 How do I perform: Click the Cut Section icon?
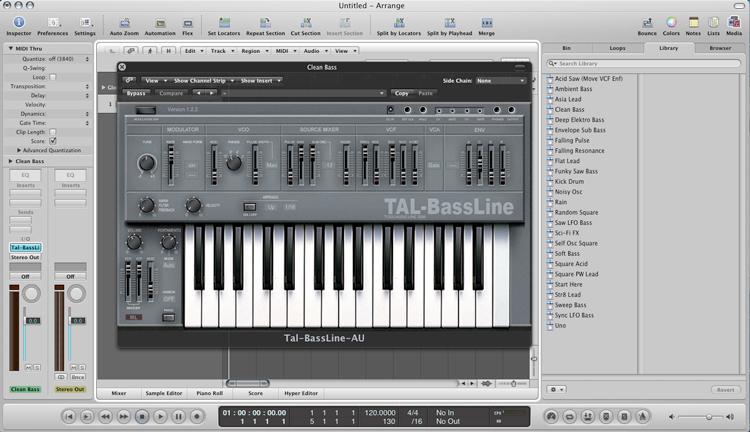tap(306, 23)
